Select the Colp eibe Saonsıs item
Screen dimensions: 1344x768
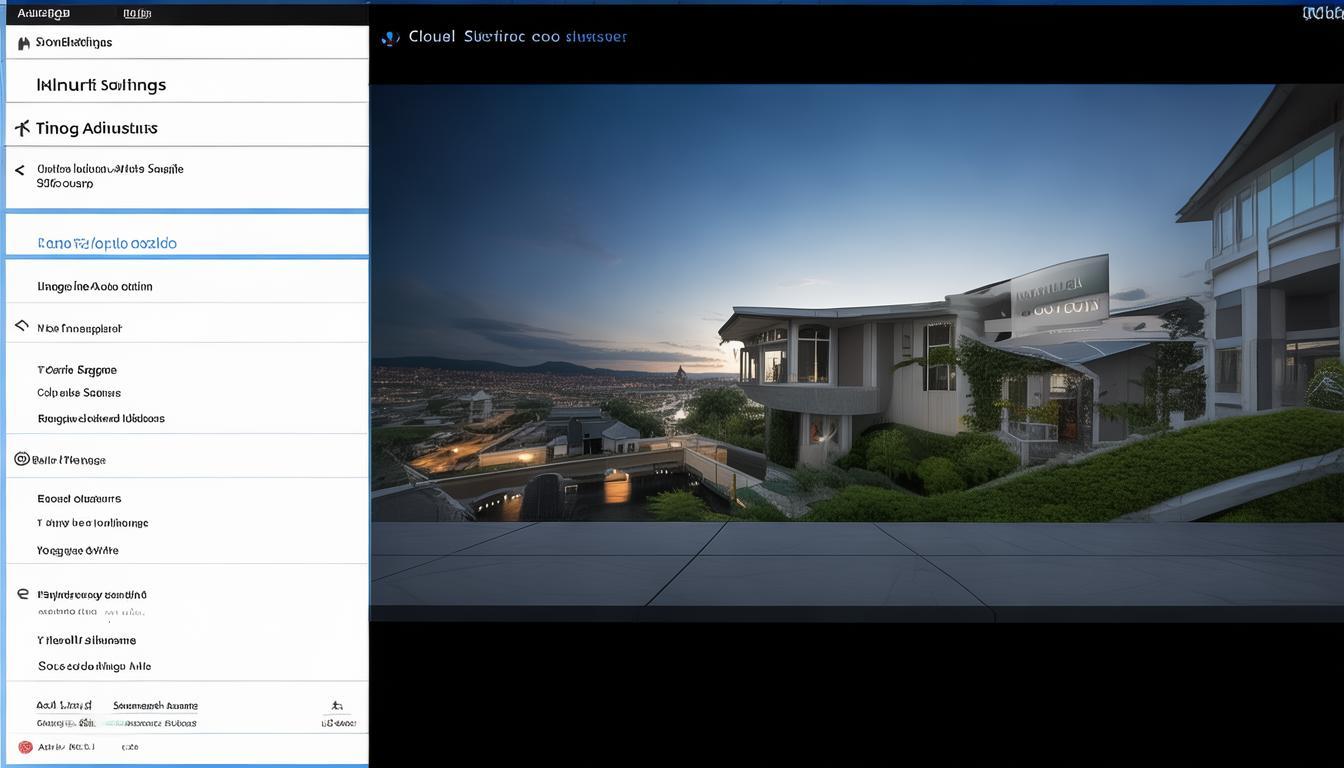tap(79, 393)
